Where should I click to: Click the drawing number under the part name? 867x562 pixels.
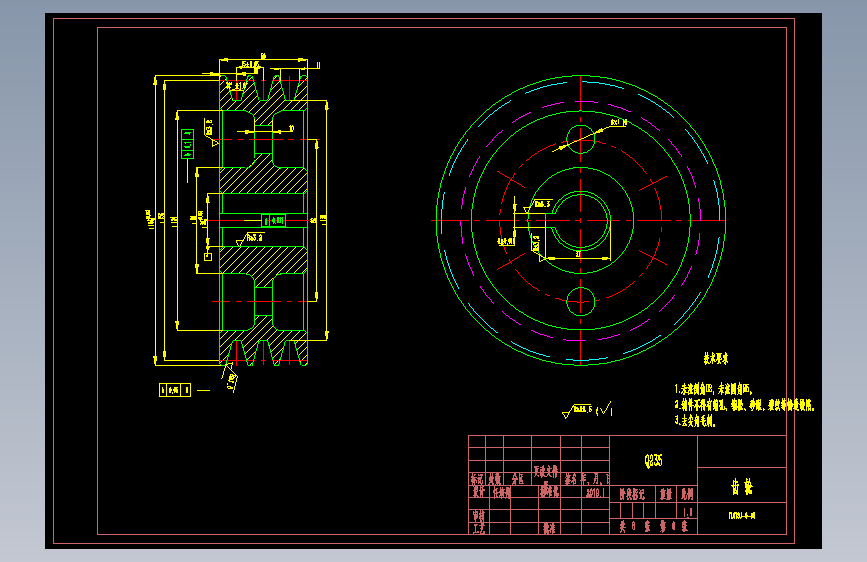[x=741, y=516]
